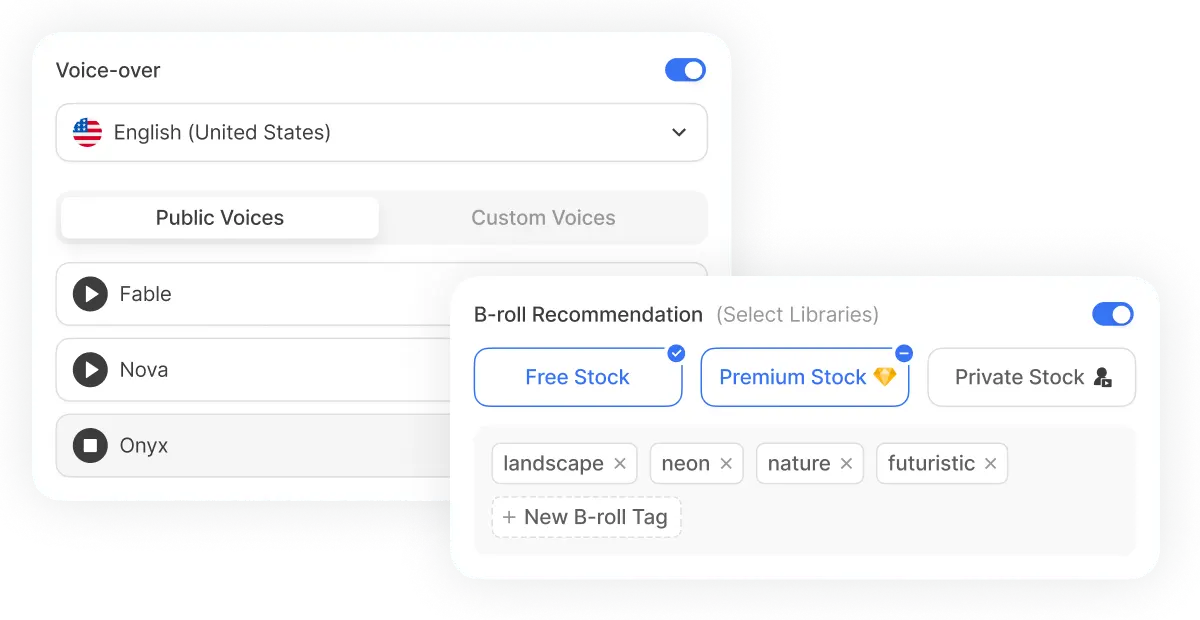
Task: Switch to the Custom Voices tab
Action: [543, 217]
